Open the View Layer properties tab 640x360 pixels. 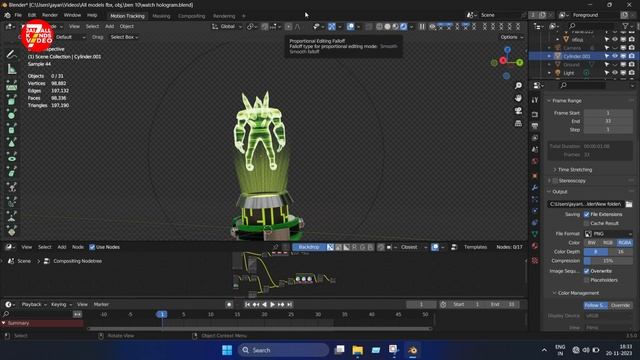coord(535,138)
